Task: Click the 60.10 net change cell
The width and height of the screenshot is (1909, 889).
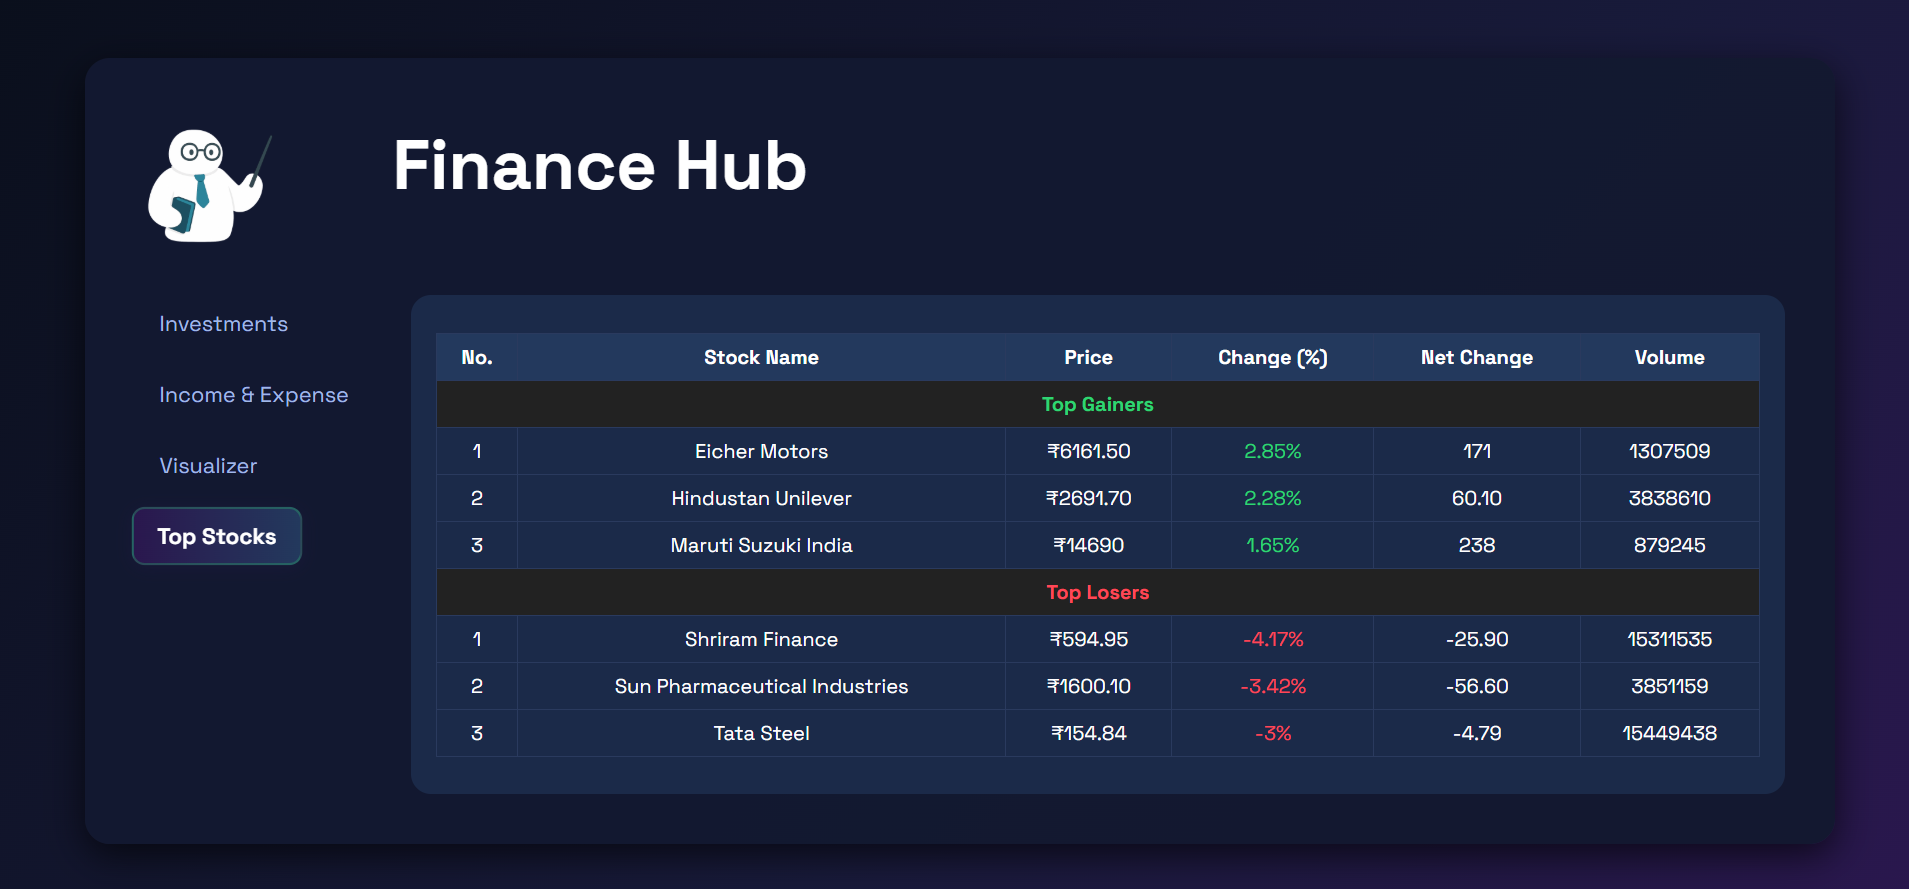Action: click(1476, 498)
